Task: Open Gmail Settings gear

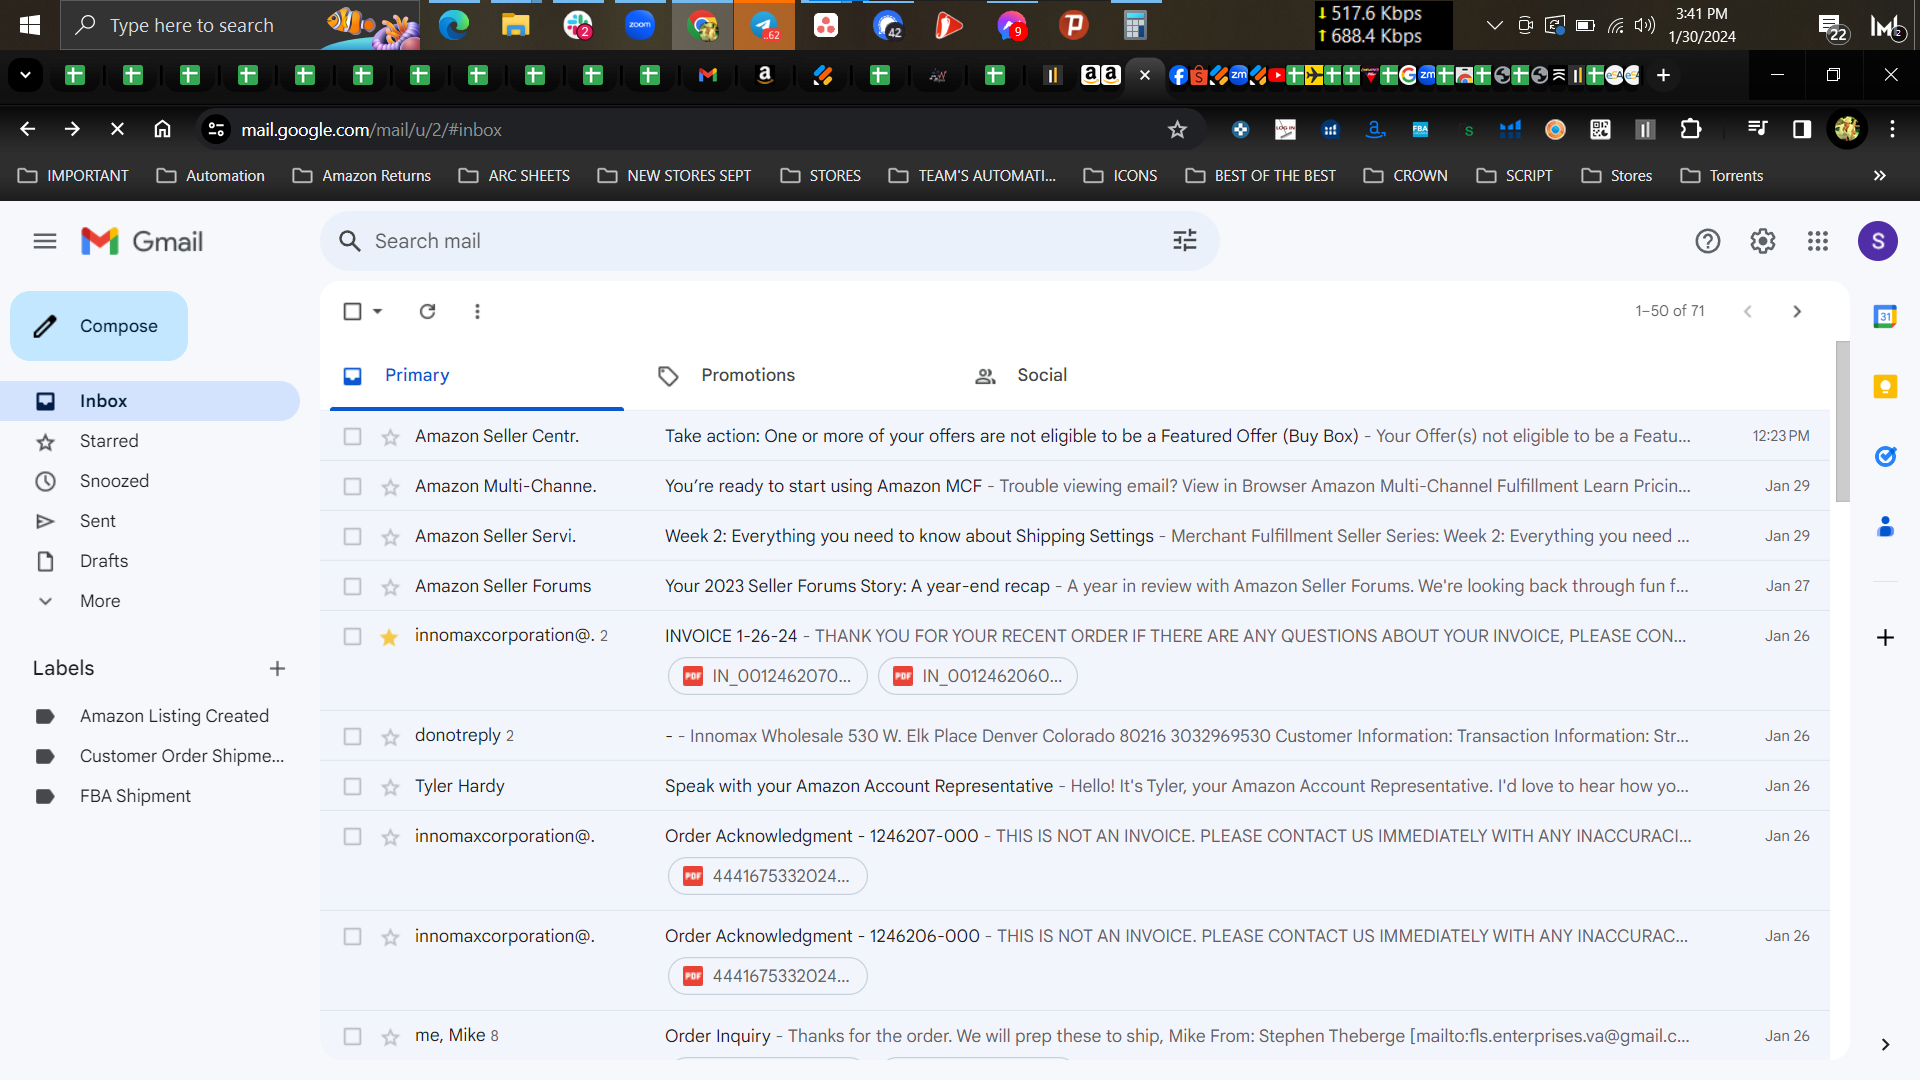Action: point(1763,241)
